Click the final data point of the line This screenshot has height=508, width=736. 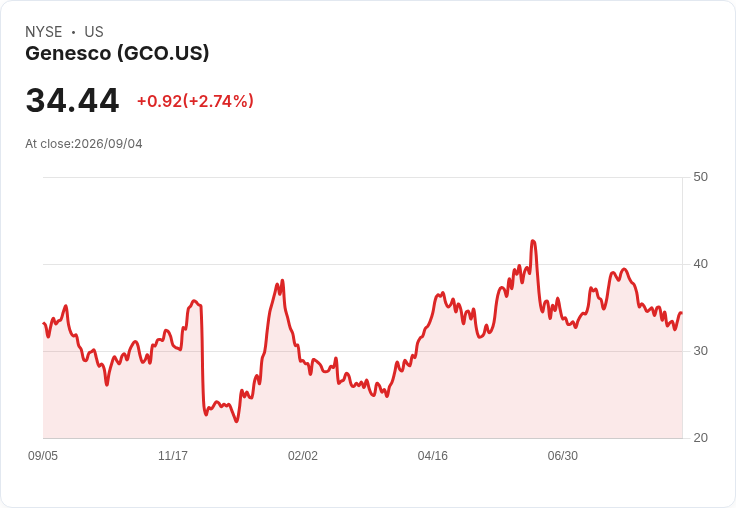[681, 313]
